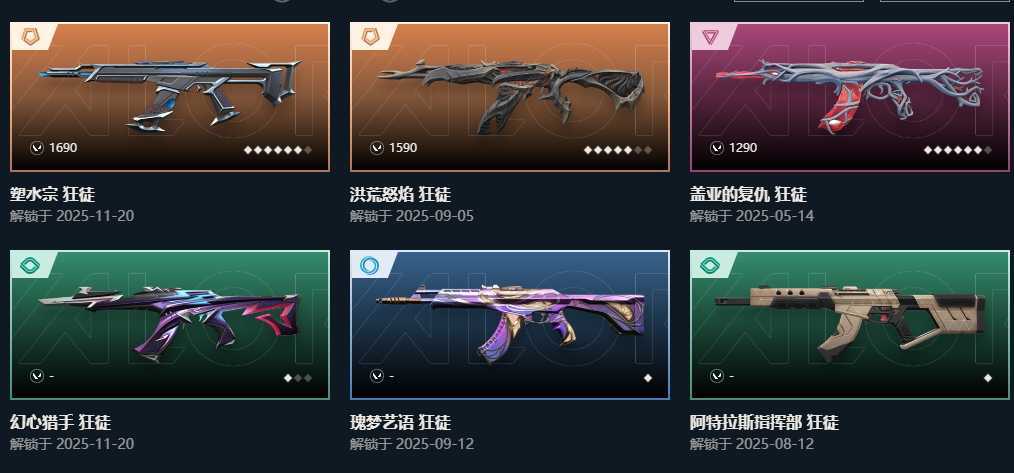Click the VP currency icon beside 1290
Image resolution: width=1014 pixels, height=473 pixels.
click(x=717, y=148)
